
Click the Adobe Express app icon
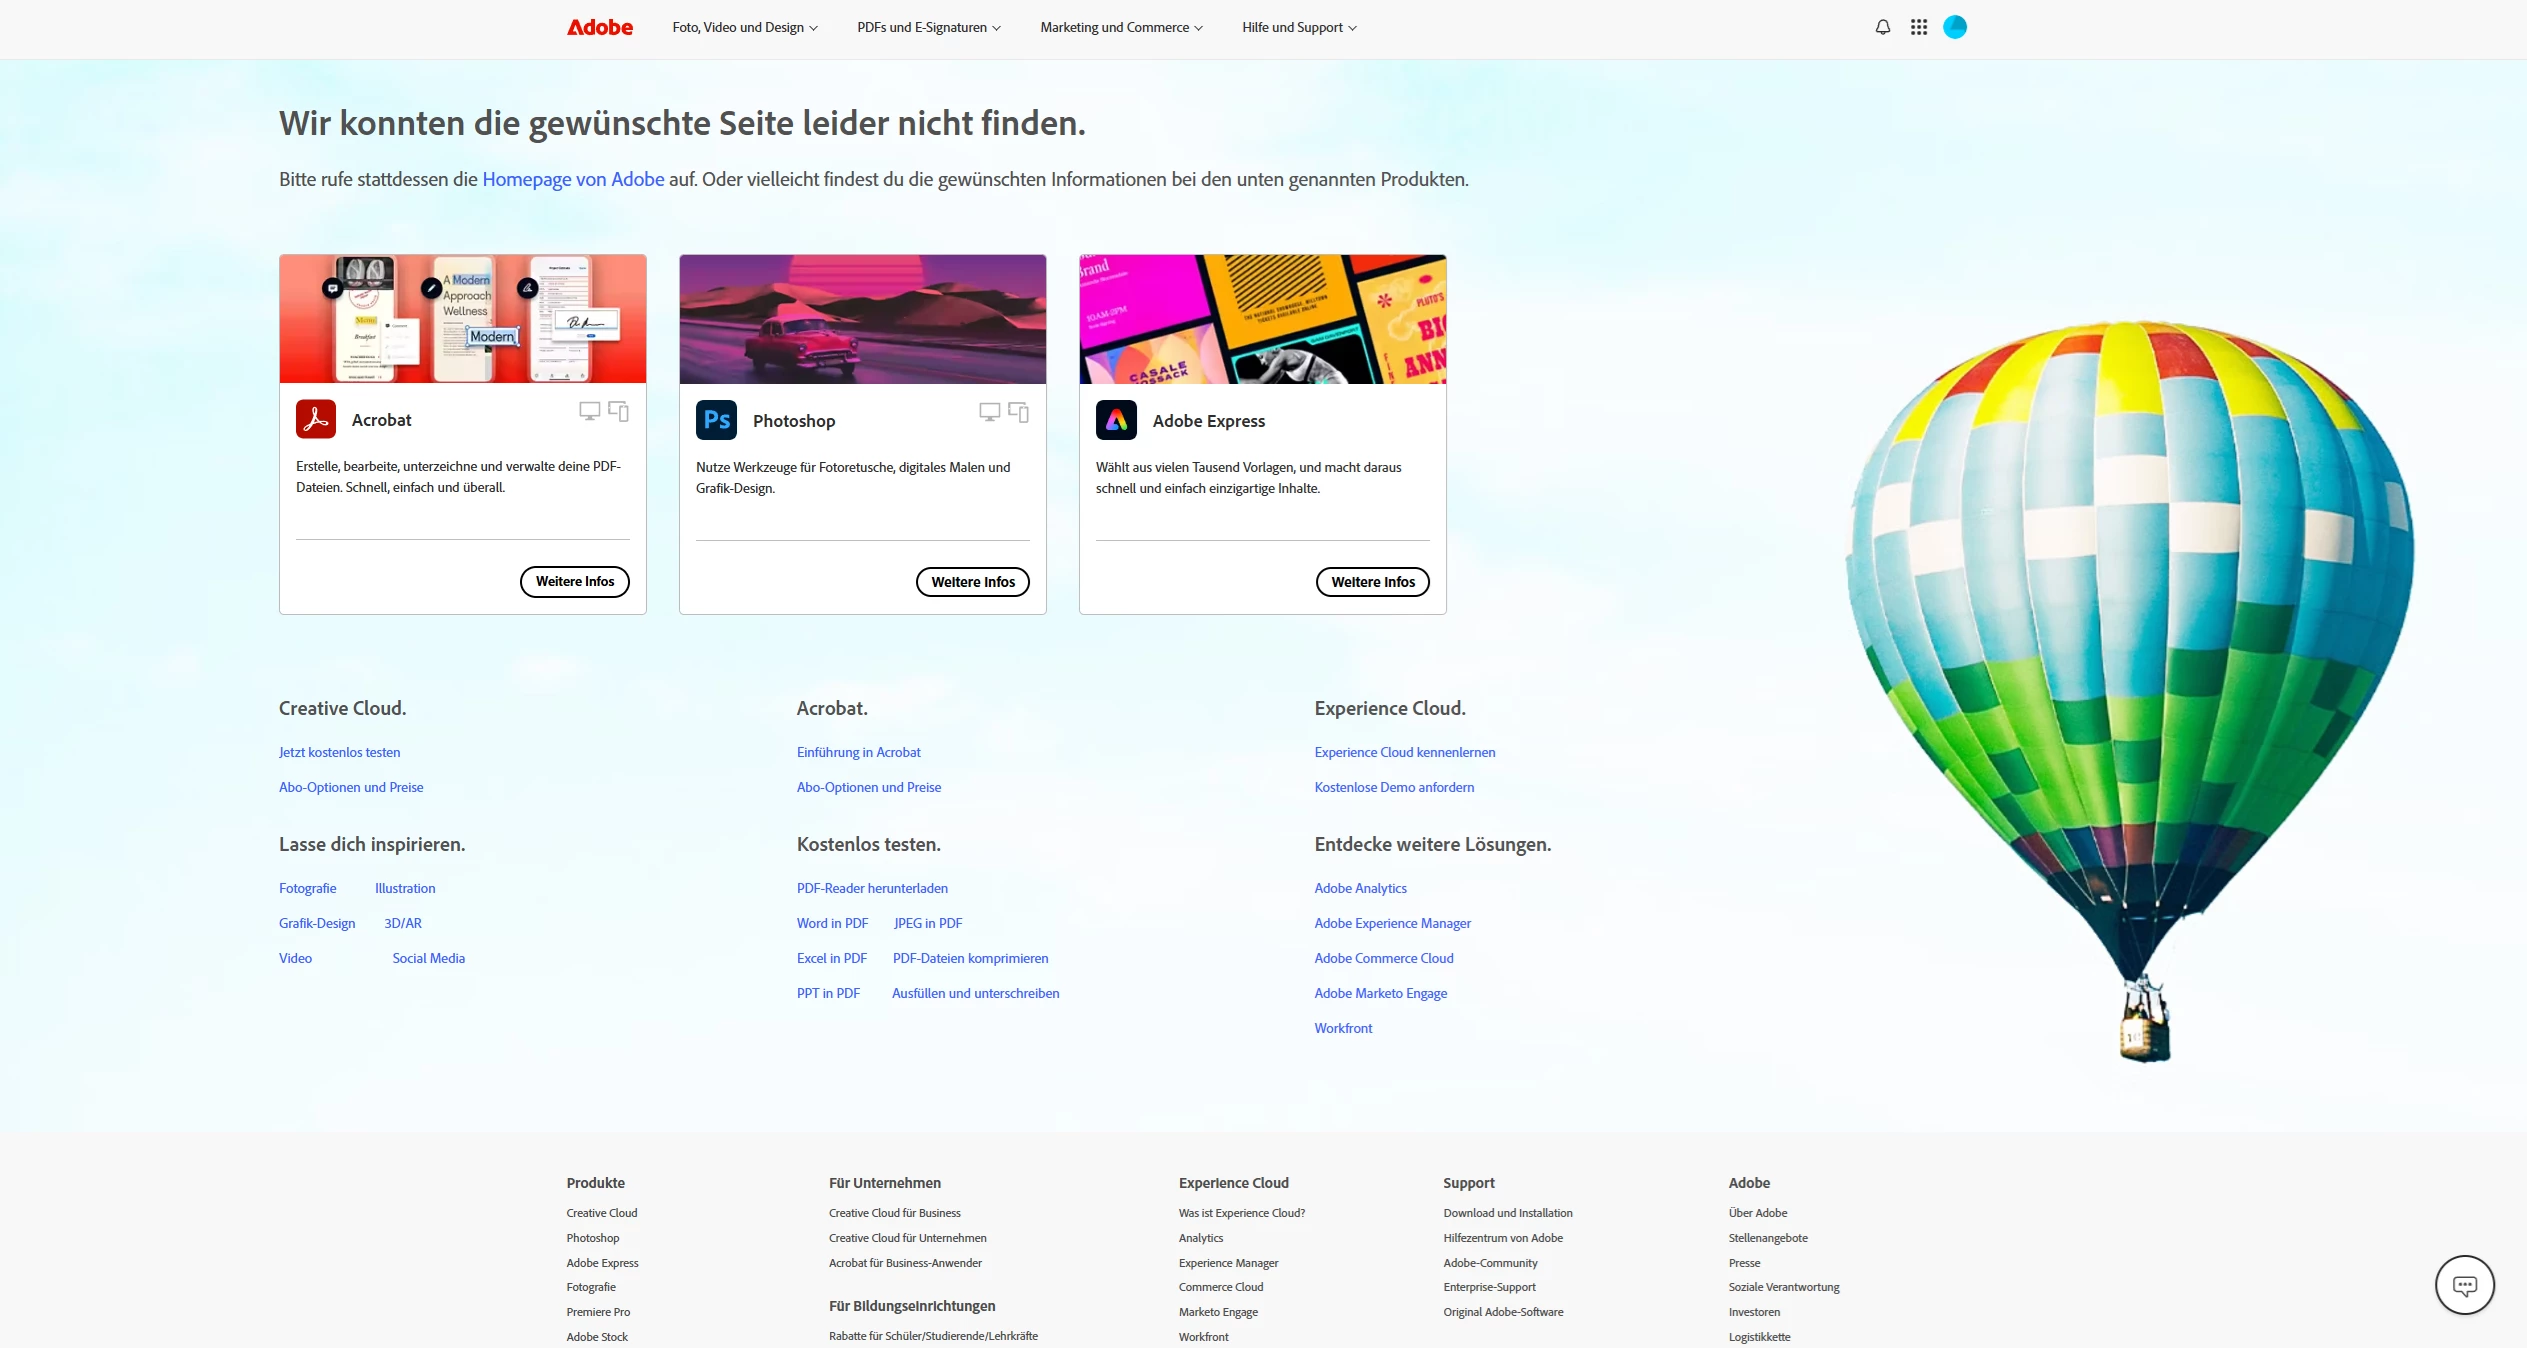coord(1116,420)
